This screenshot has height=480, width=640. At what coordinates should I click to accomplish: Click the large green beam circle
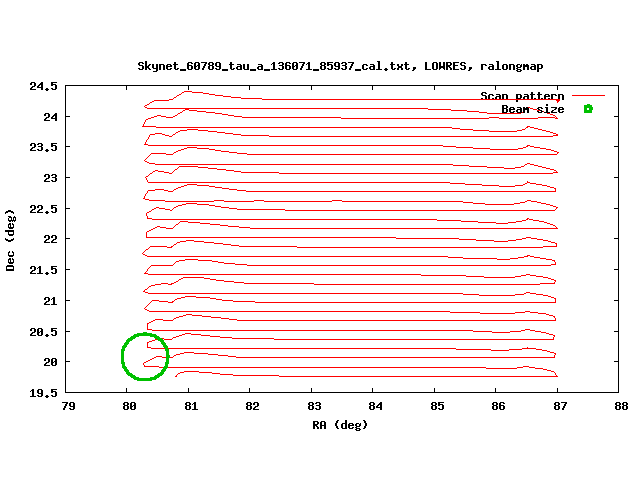pos(145,357)
